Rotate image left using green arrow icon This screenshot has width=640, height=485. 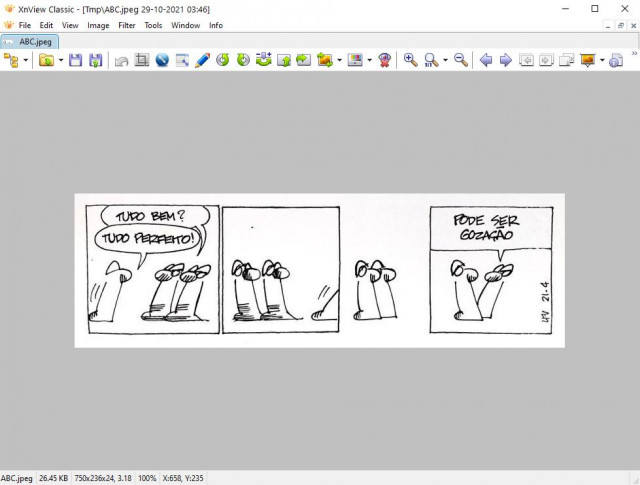(x=222, y=60)
